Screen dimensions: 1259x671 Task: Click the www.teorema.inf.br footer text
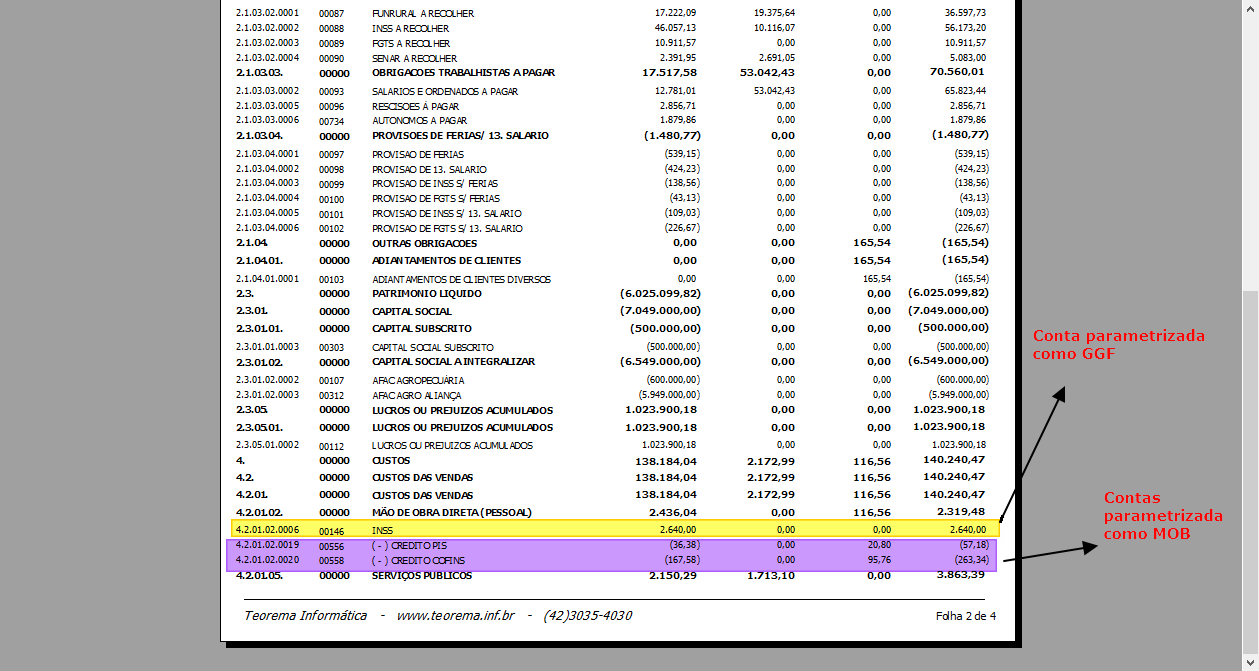pyautogui.click(x=455, y=616)
